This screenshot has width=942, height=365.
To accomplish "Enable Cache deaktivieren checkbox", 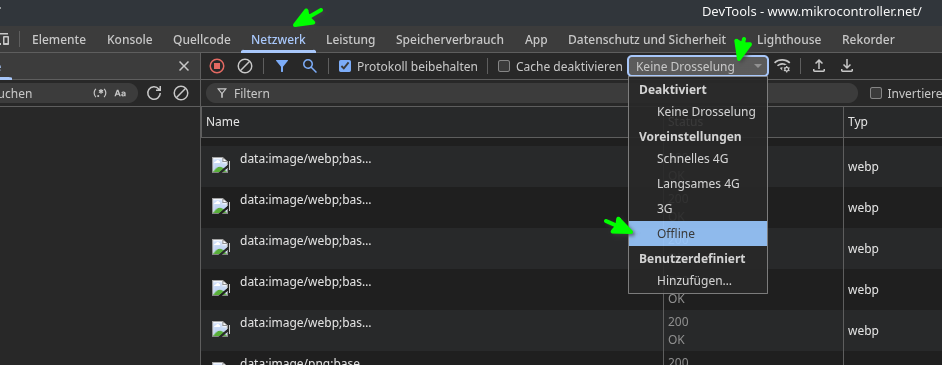I will (504, 66).
